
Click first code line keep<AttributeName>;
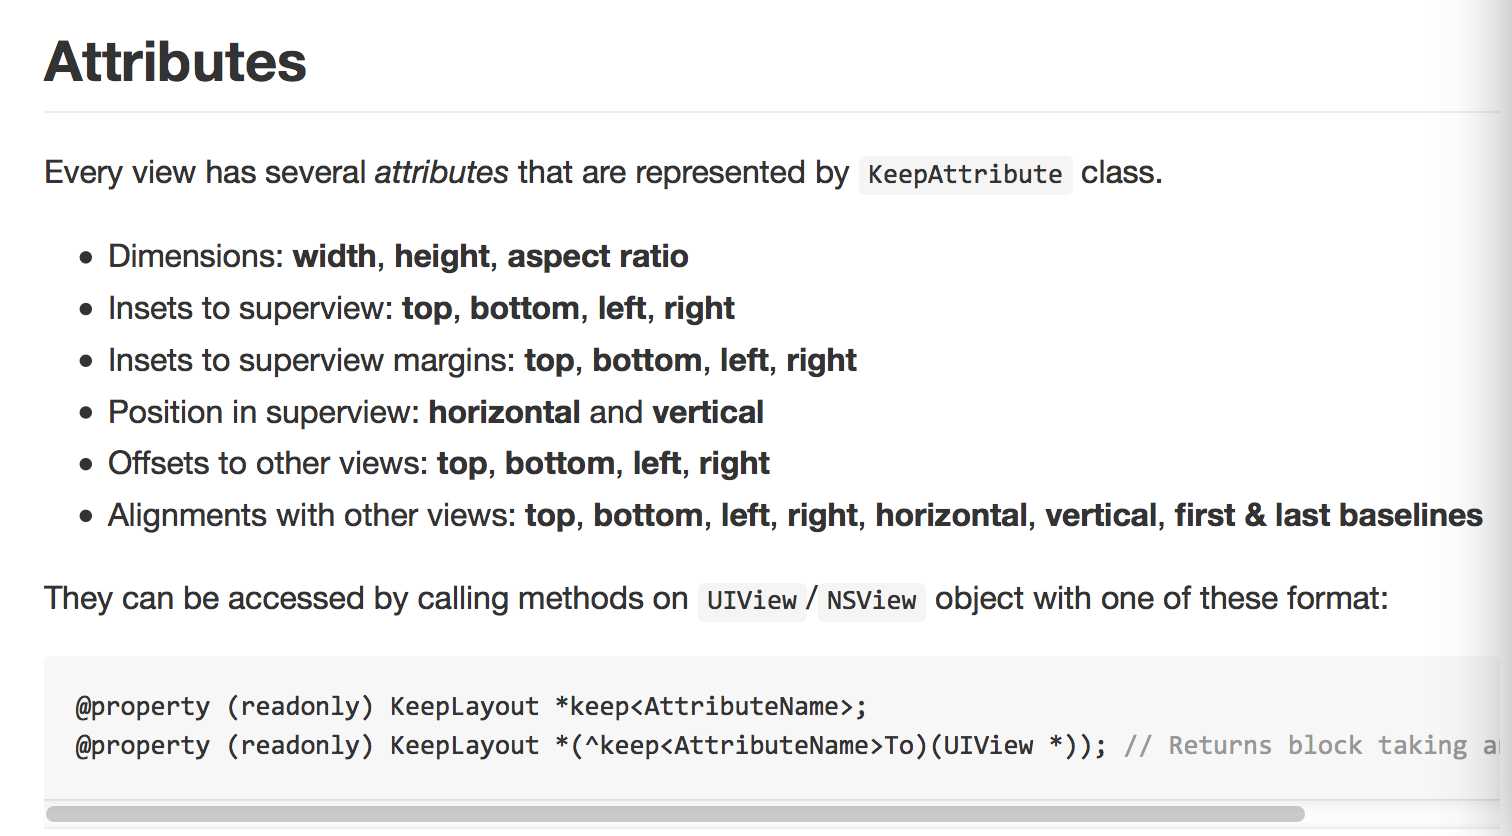click(x=711, y=706)
